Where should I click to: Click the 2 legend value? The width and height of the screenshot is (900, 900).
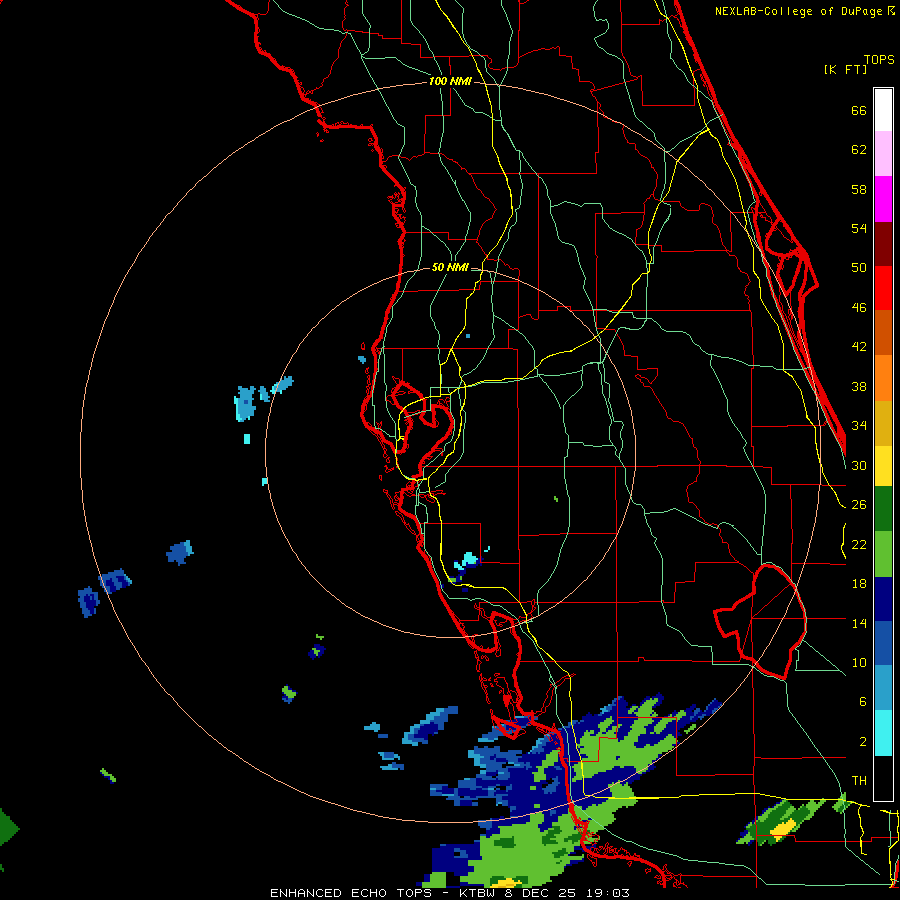[863, 741]
